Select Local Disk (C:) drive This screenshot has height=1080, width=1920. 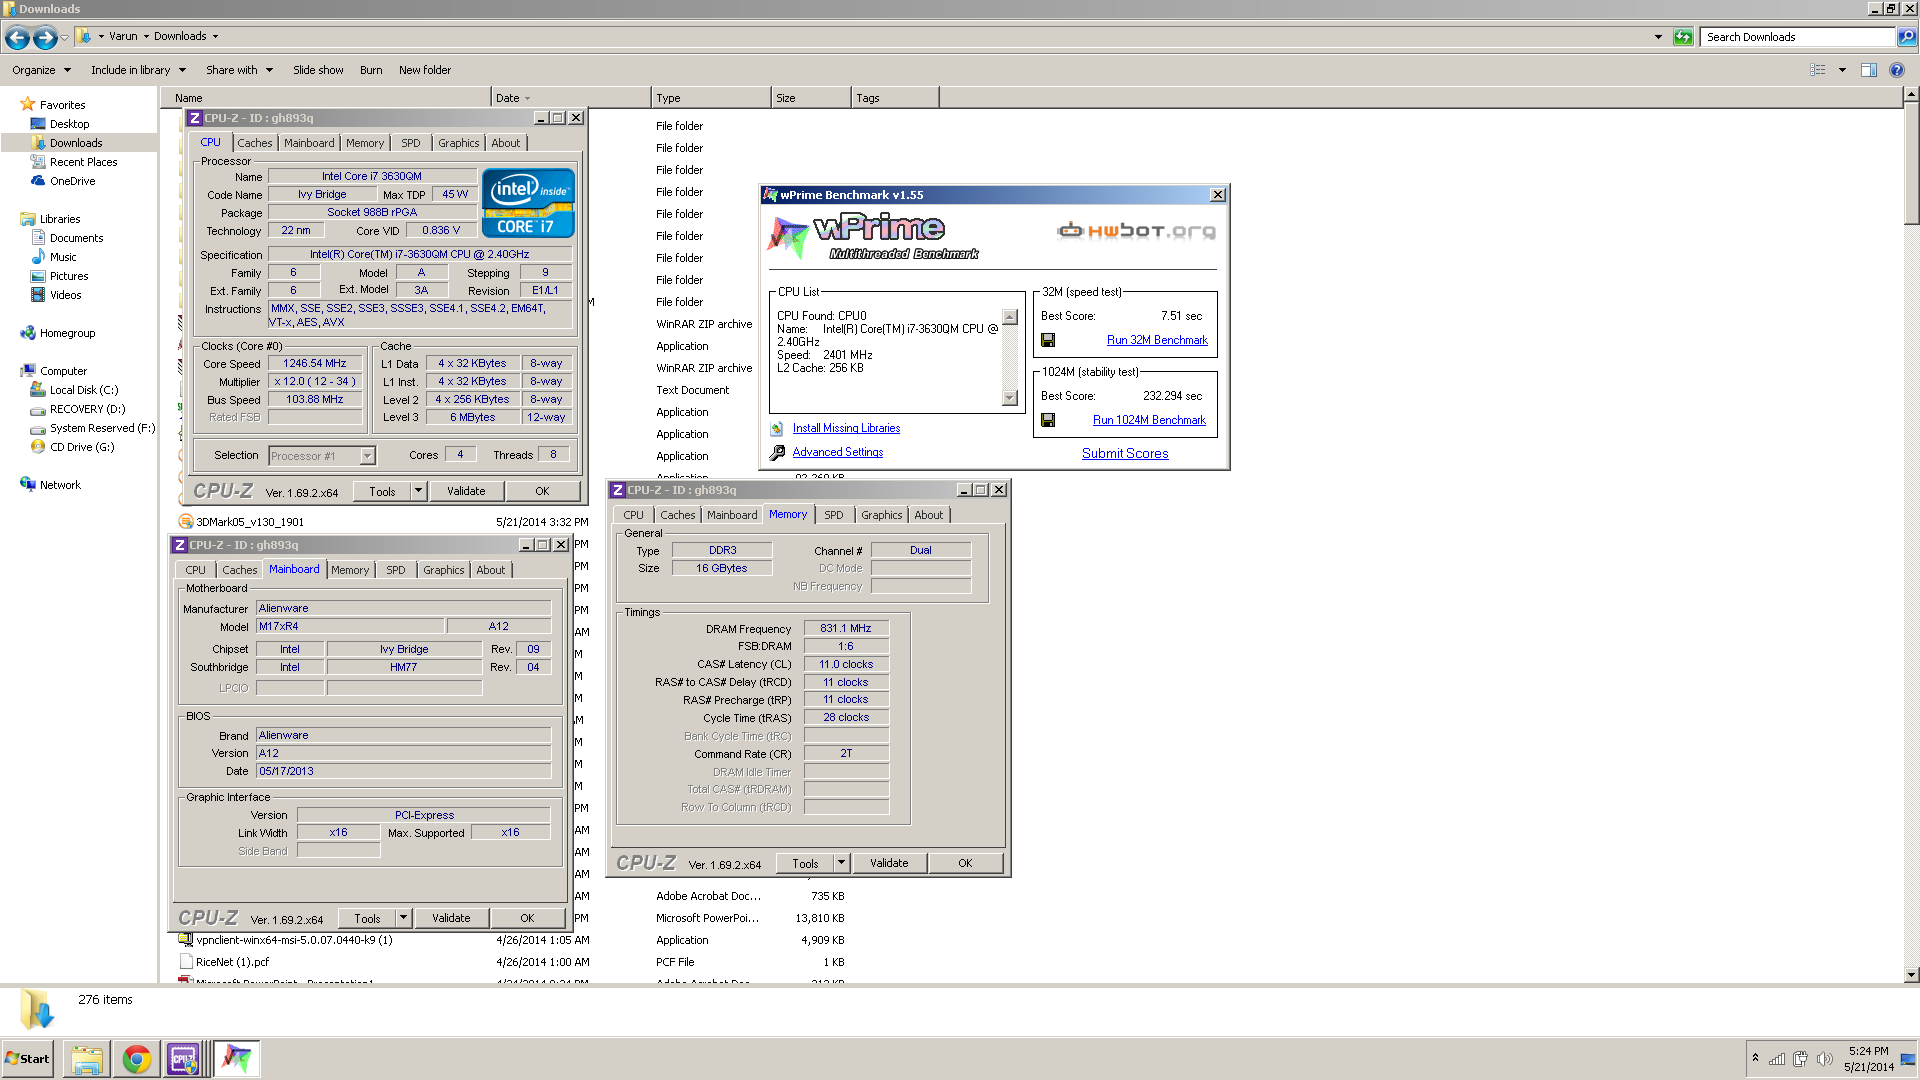click(84, 390)
